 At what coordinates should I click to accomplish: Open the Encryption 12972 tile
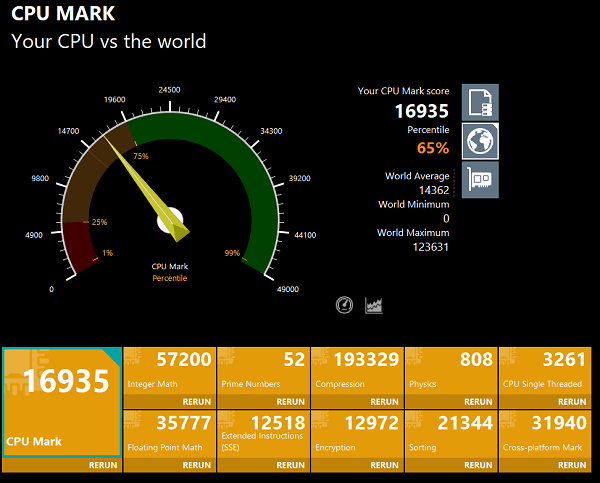coord(357,434)
